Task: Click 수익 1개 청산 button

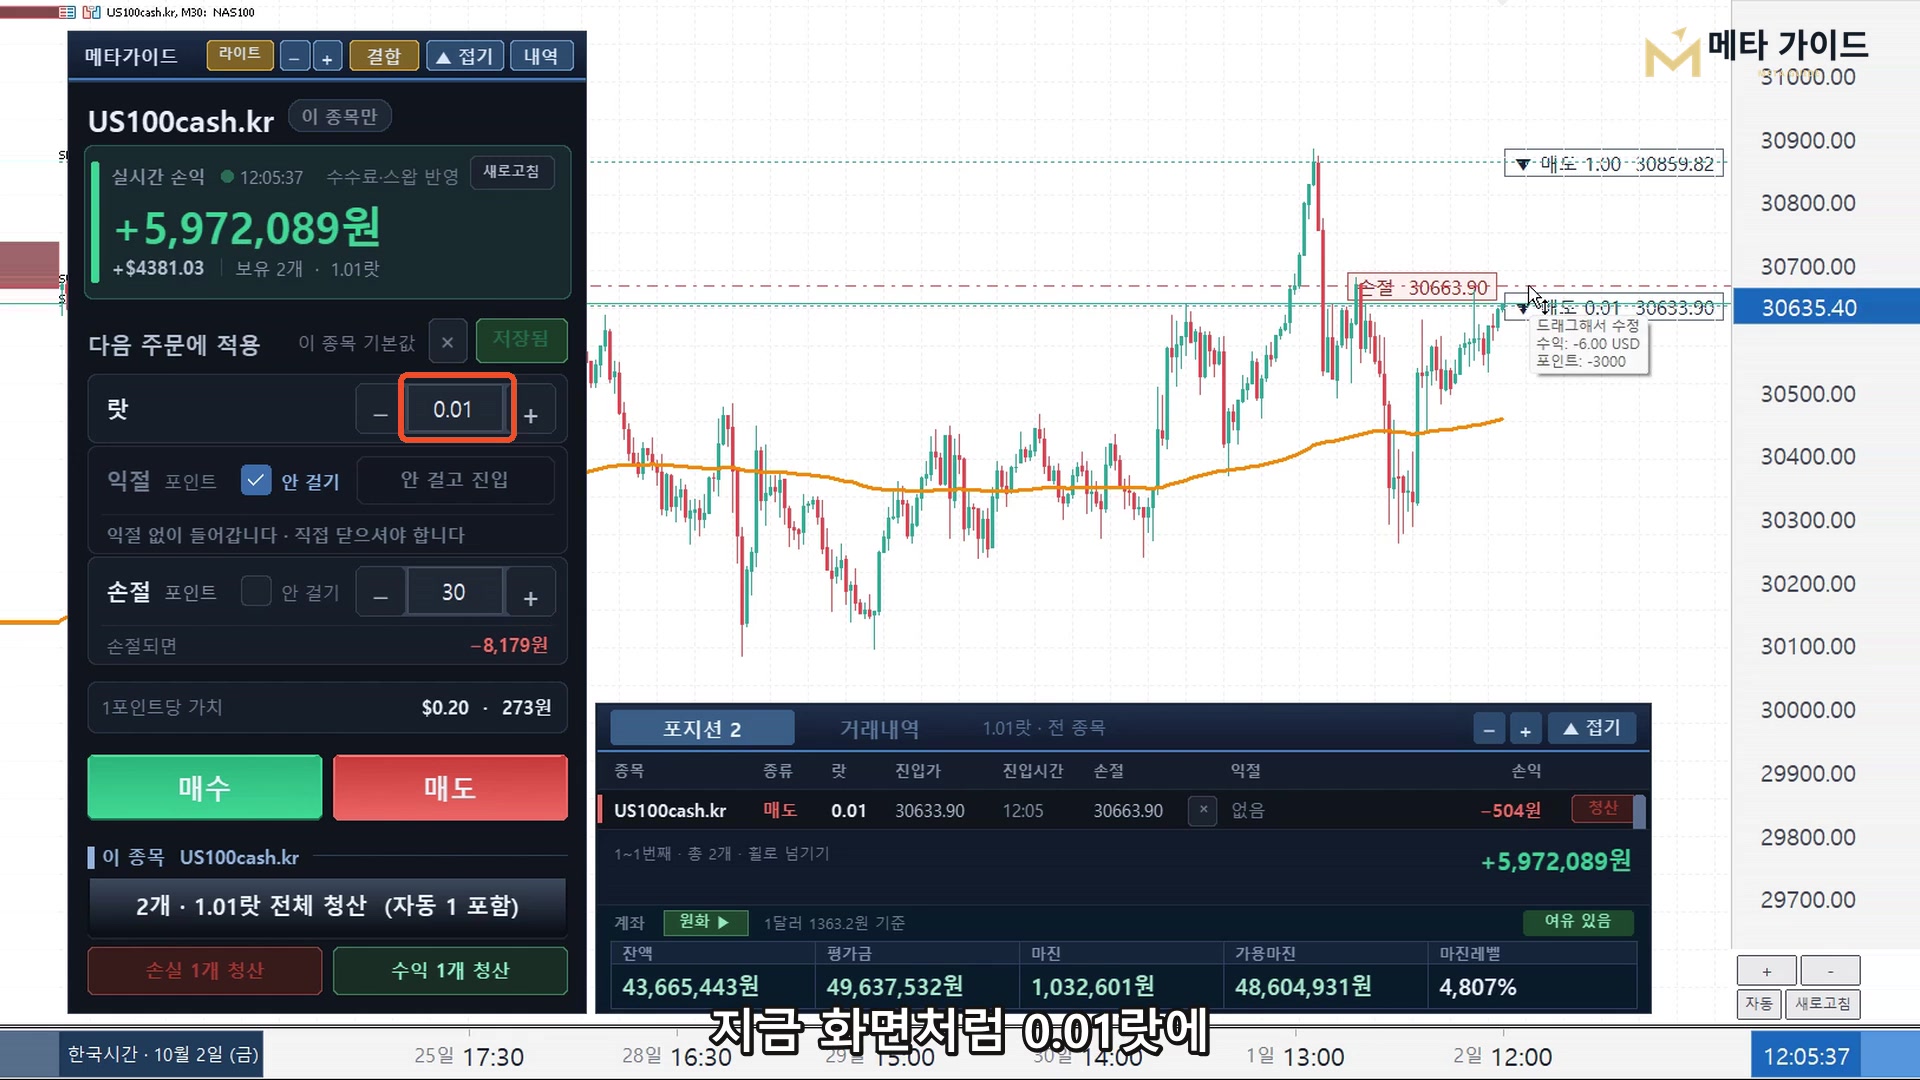Action: coord(450,970)
